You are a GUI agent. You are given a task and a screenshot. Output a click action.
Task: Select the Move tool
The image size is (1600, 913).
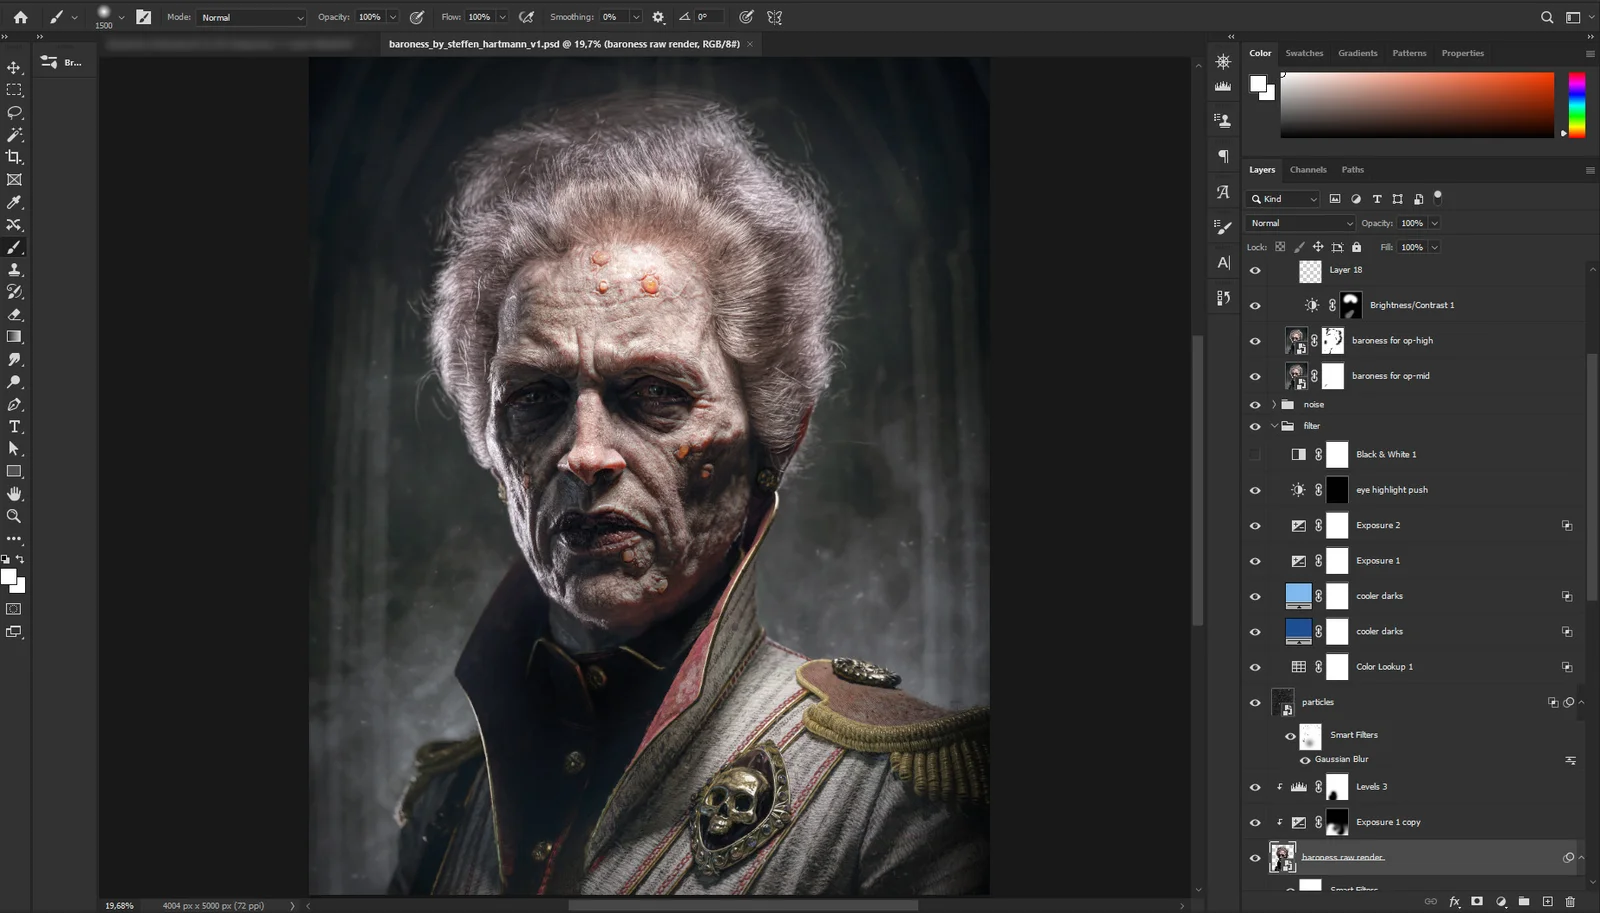(x=14, y=68)
